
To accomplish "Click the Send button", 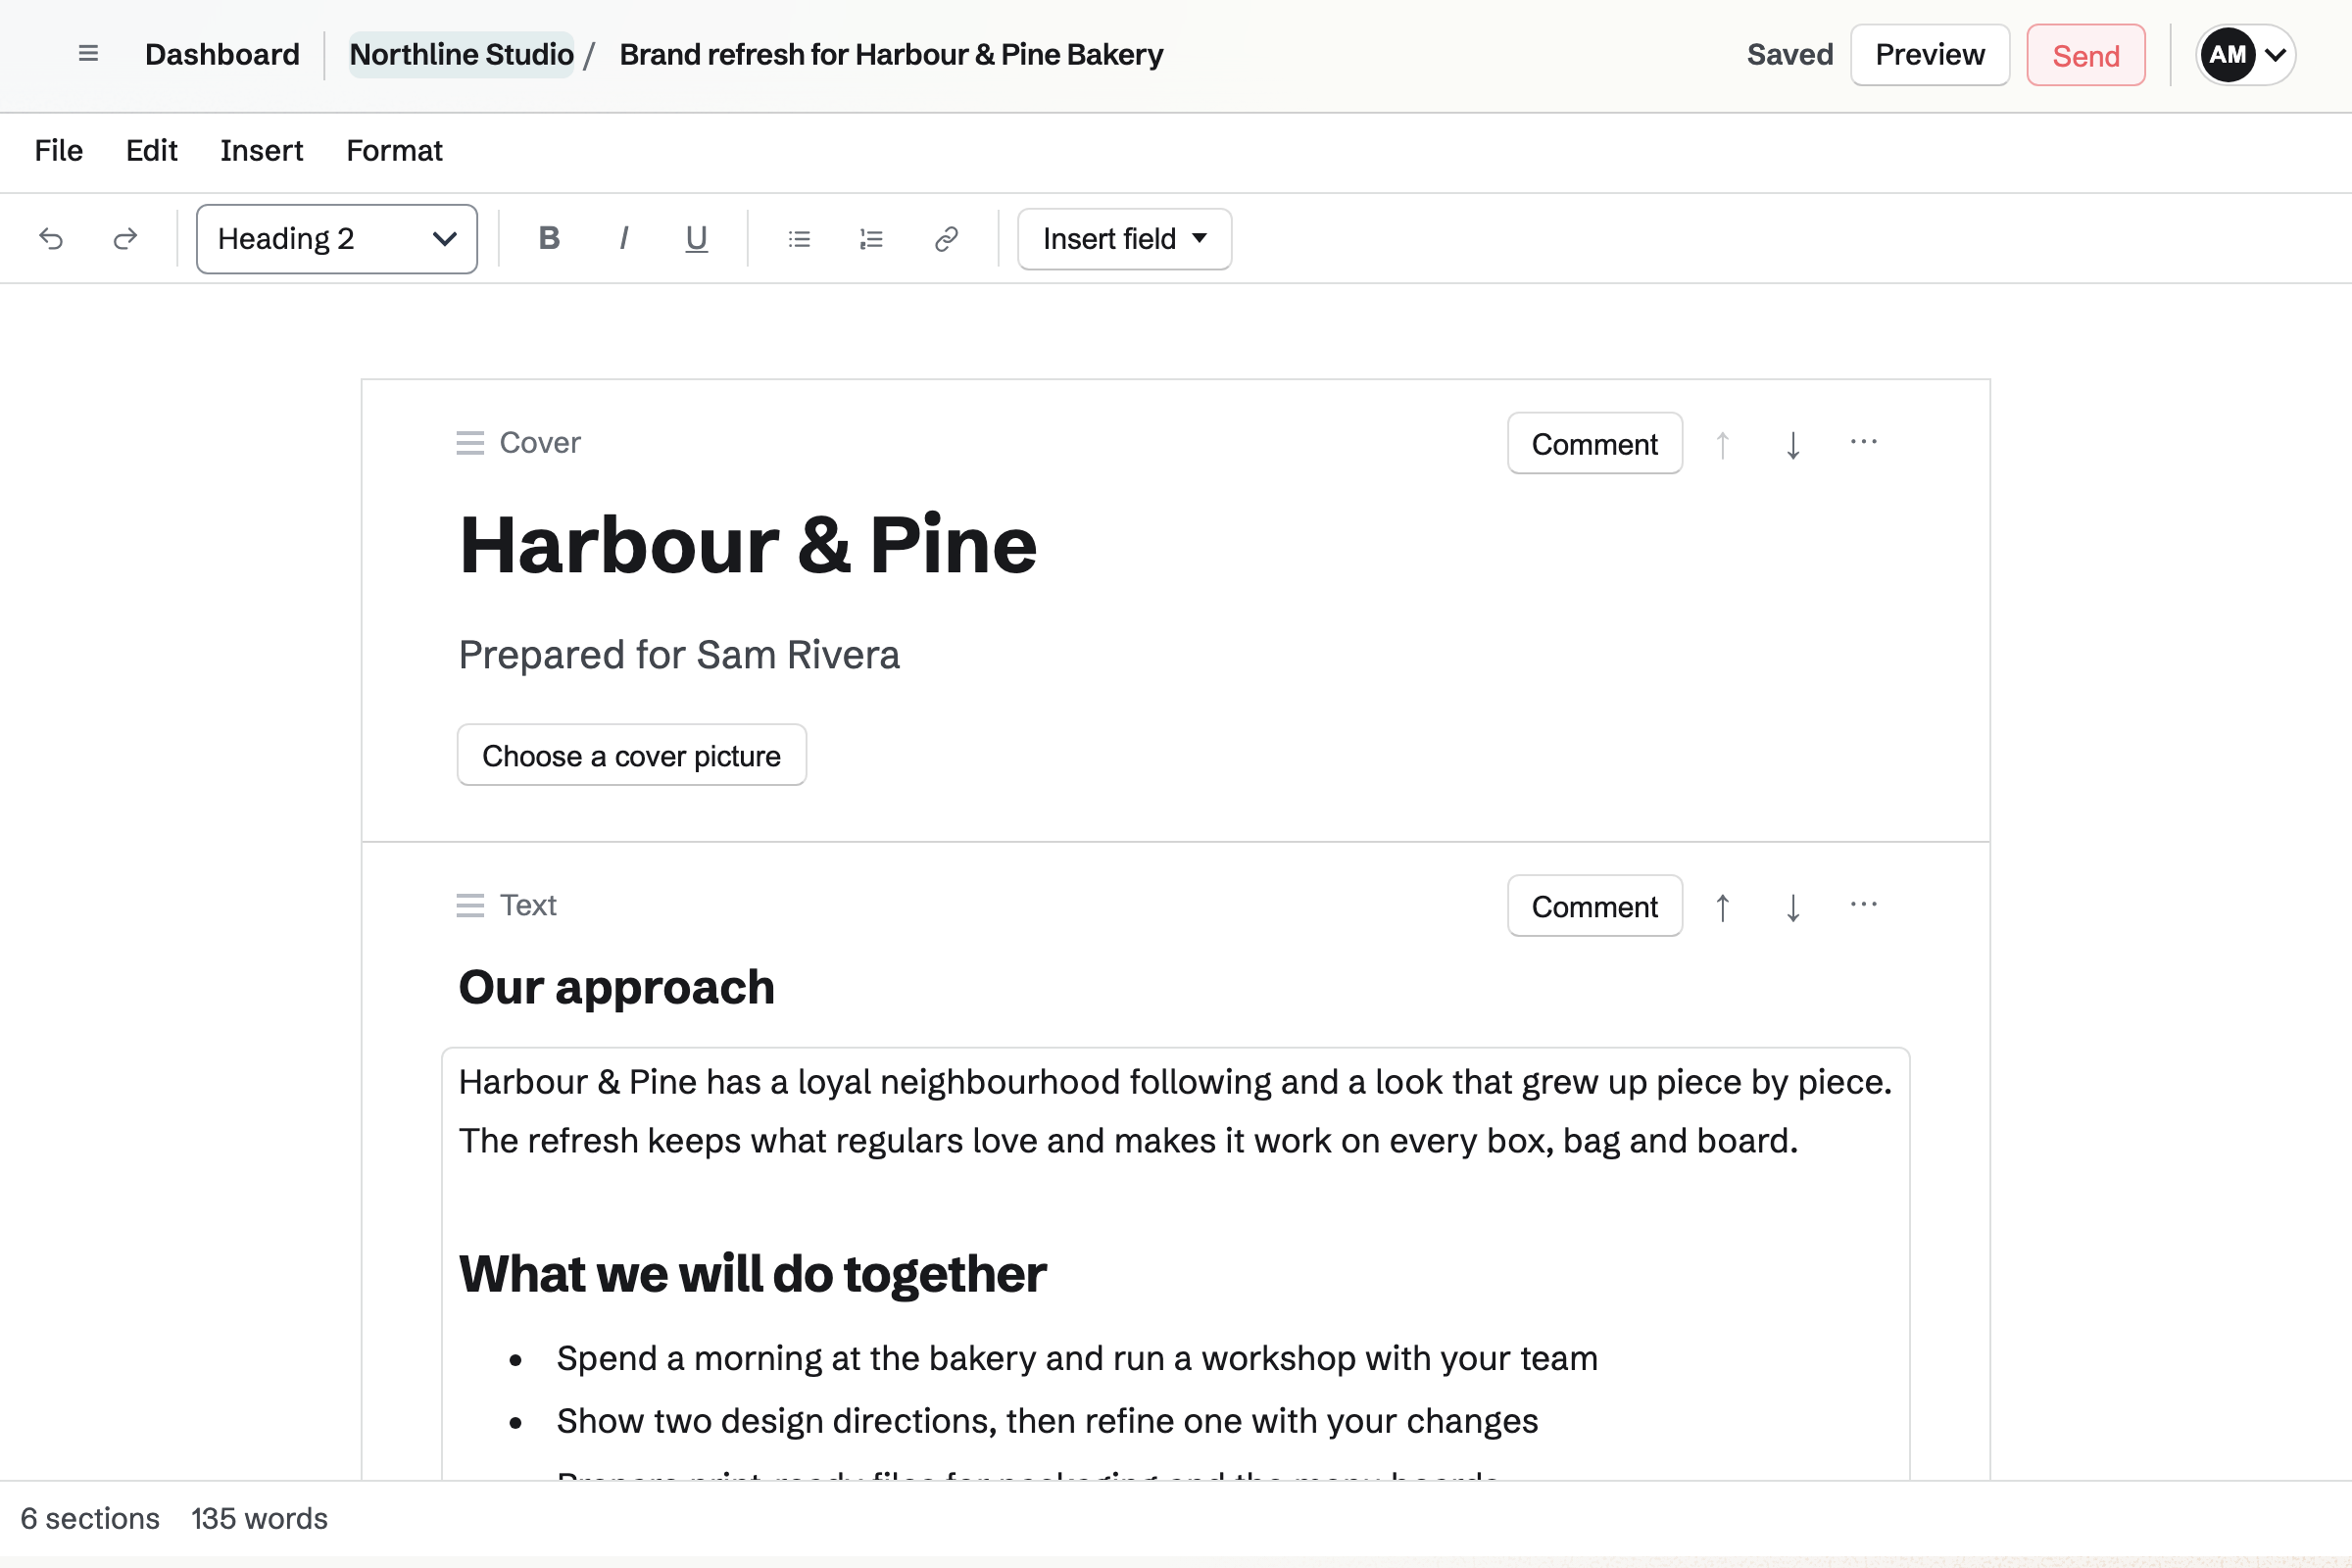I will (x=2086, y=55).
